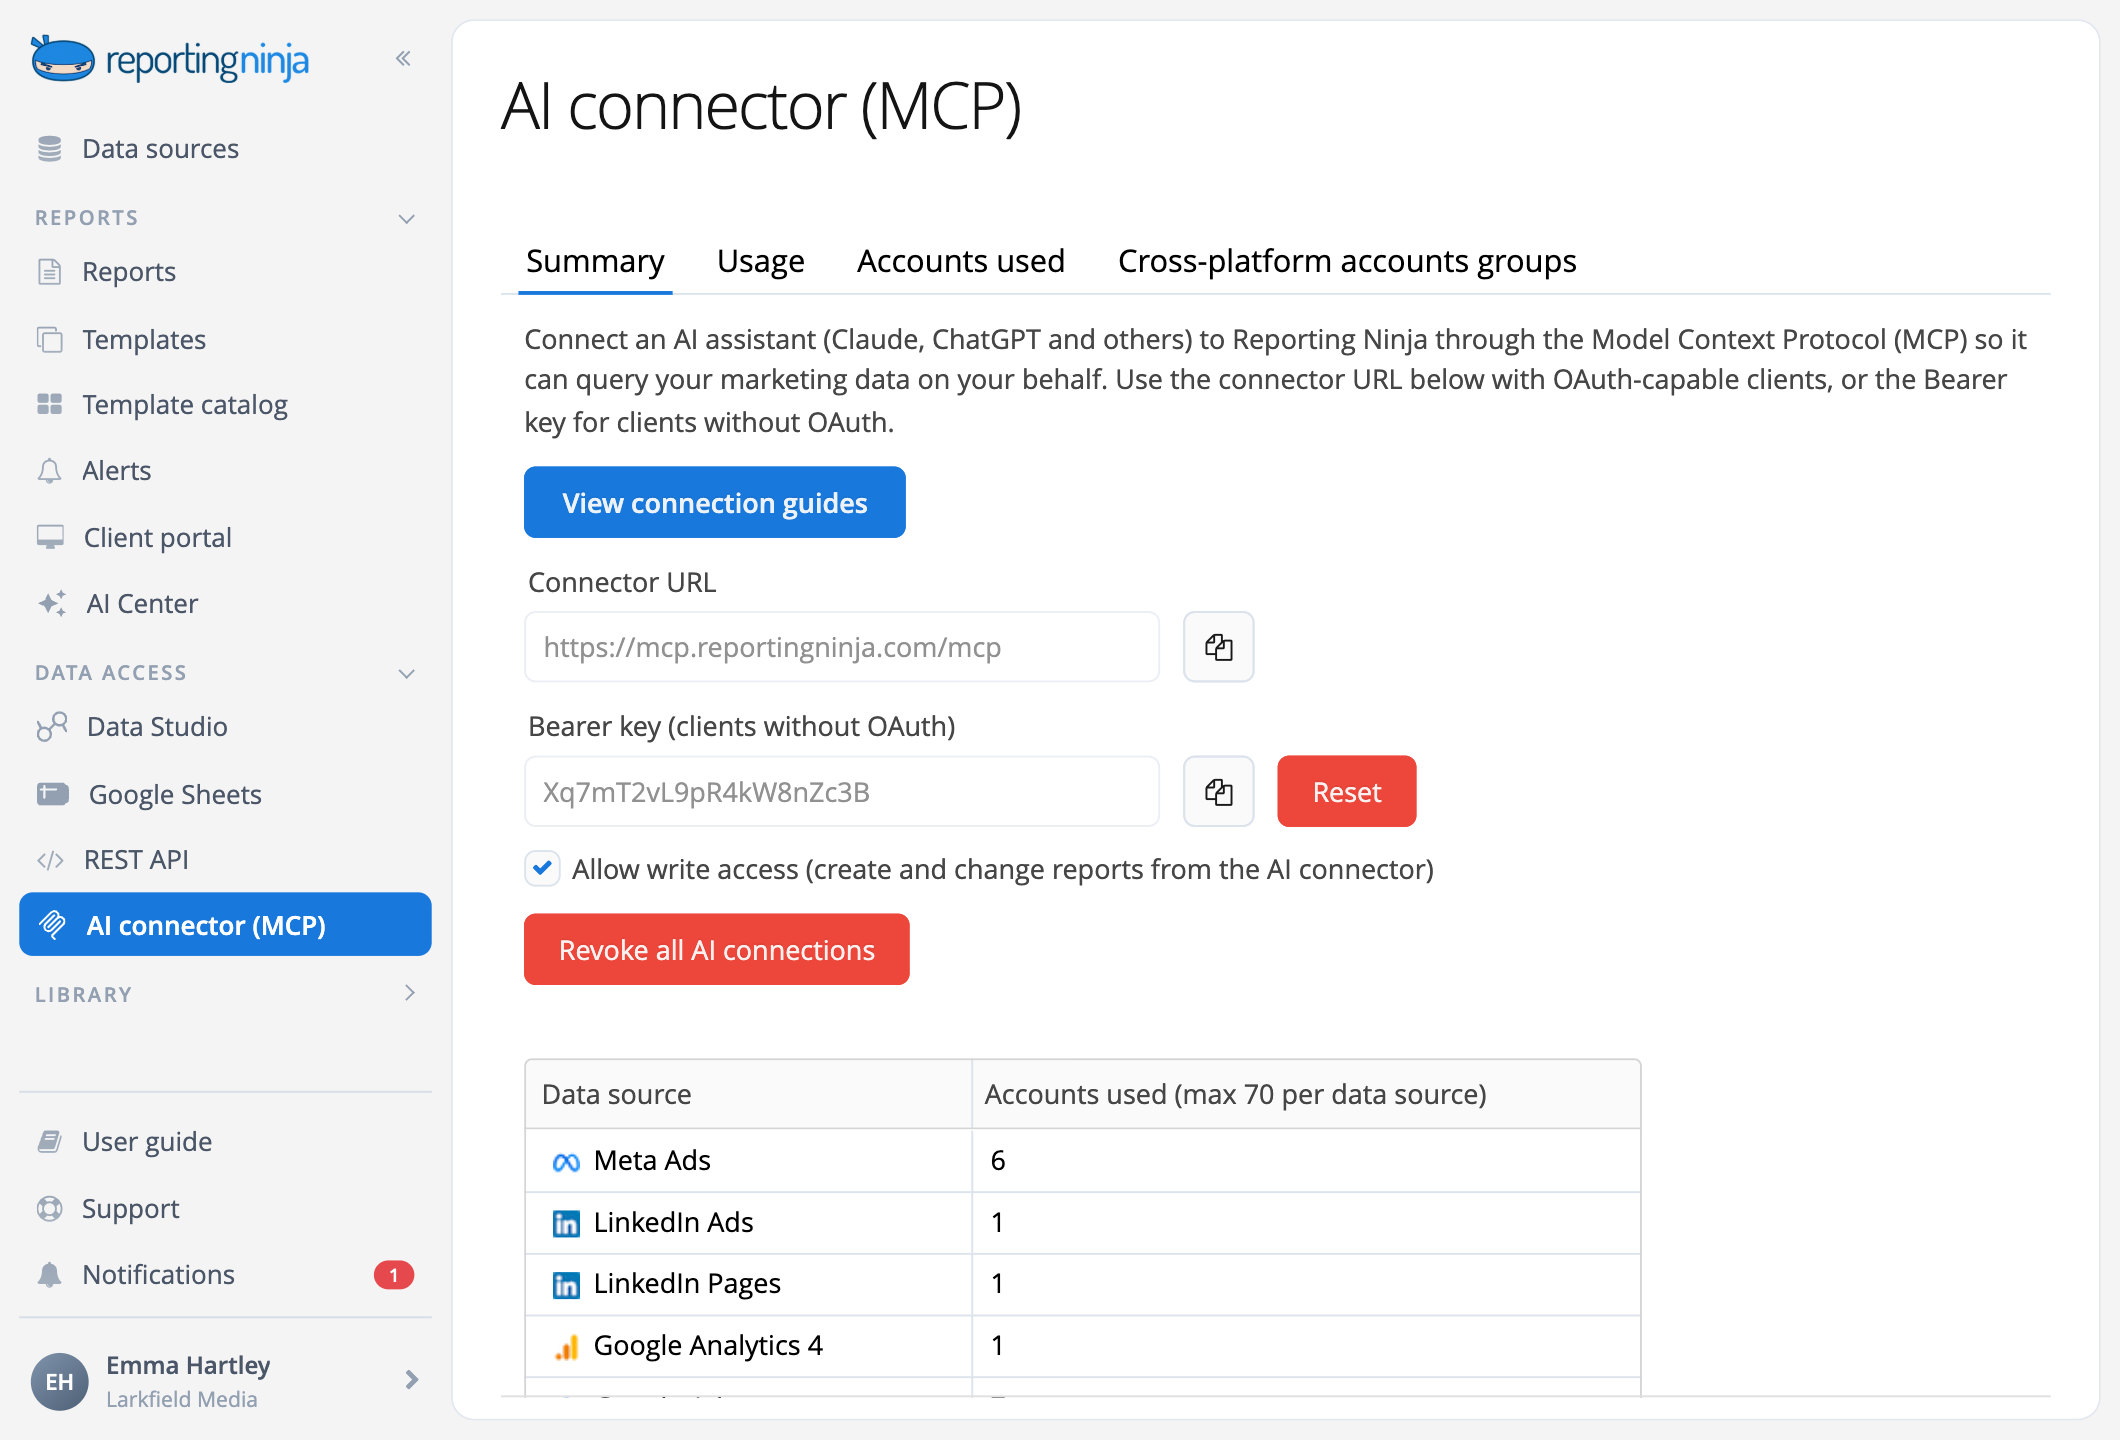The image size is (2120, 1440).
Task: Open the REST API page
Action: point(136,860)
